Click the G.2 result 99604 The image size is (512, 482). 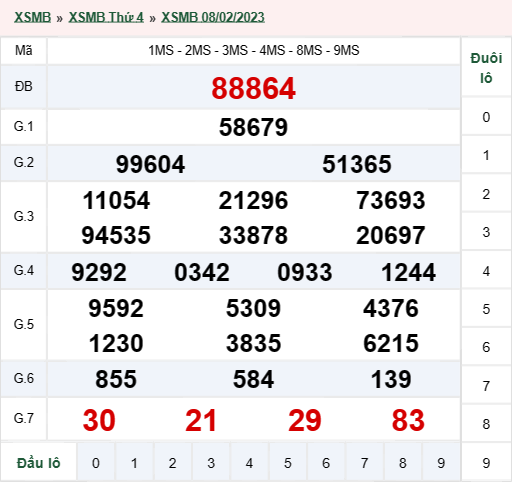click(x=150, y=164)
